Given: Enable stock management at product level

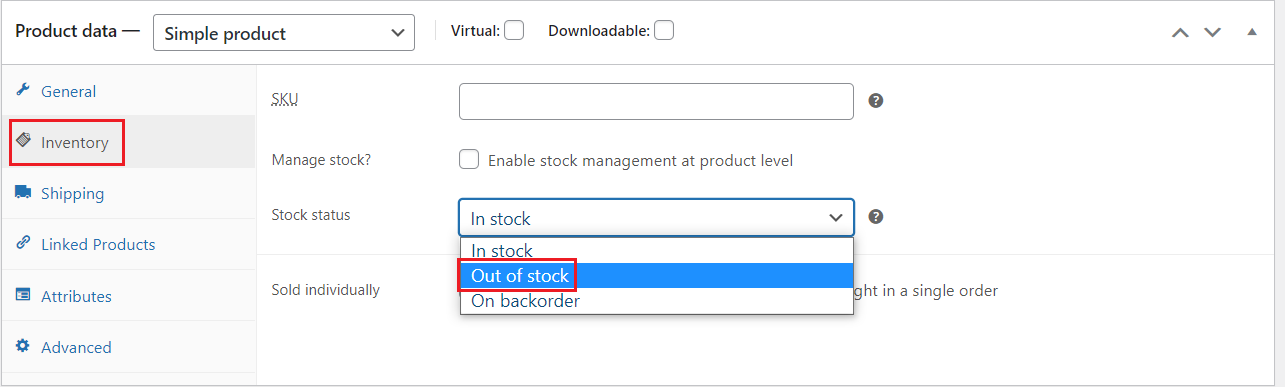Looking at the screenshot, I should (x=469, y=160).
